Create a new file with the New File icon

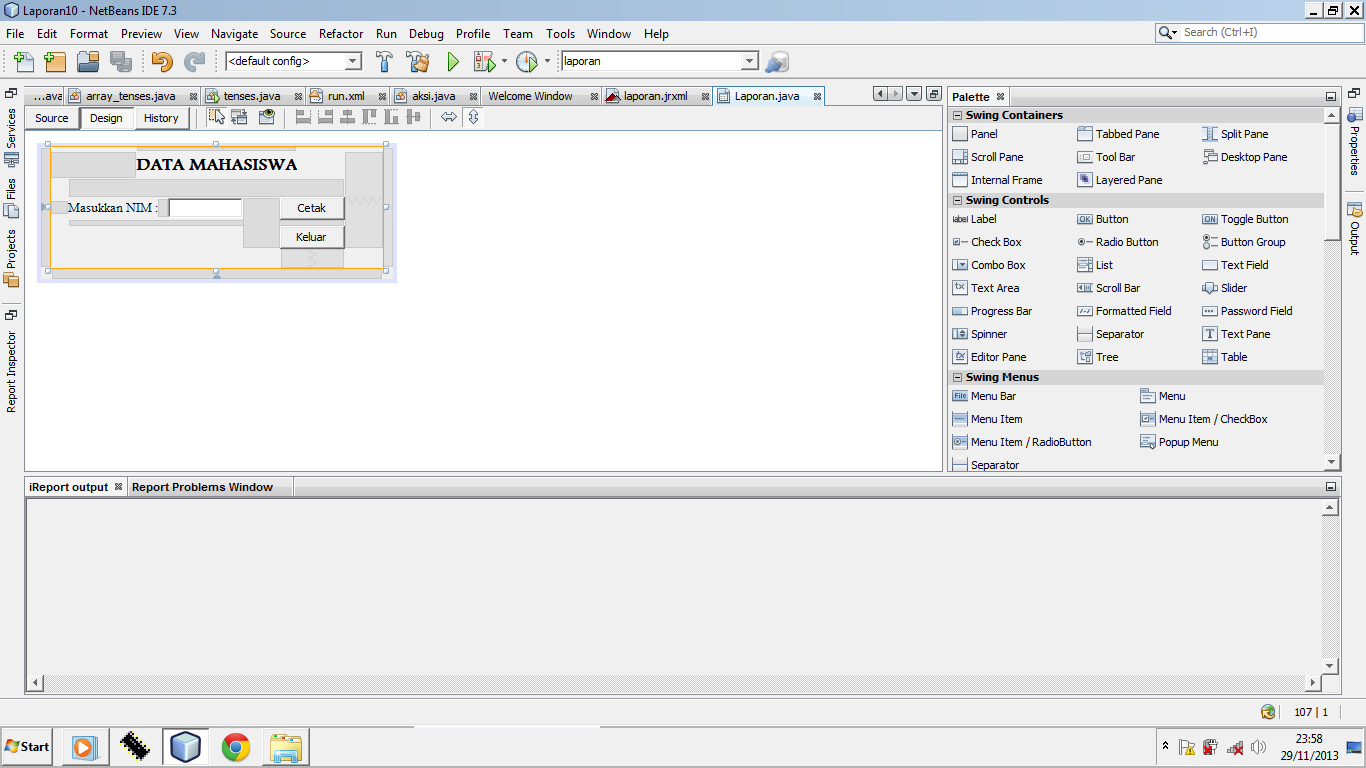coord(22,61)
